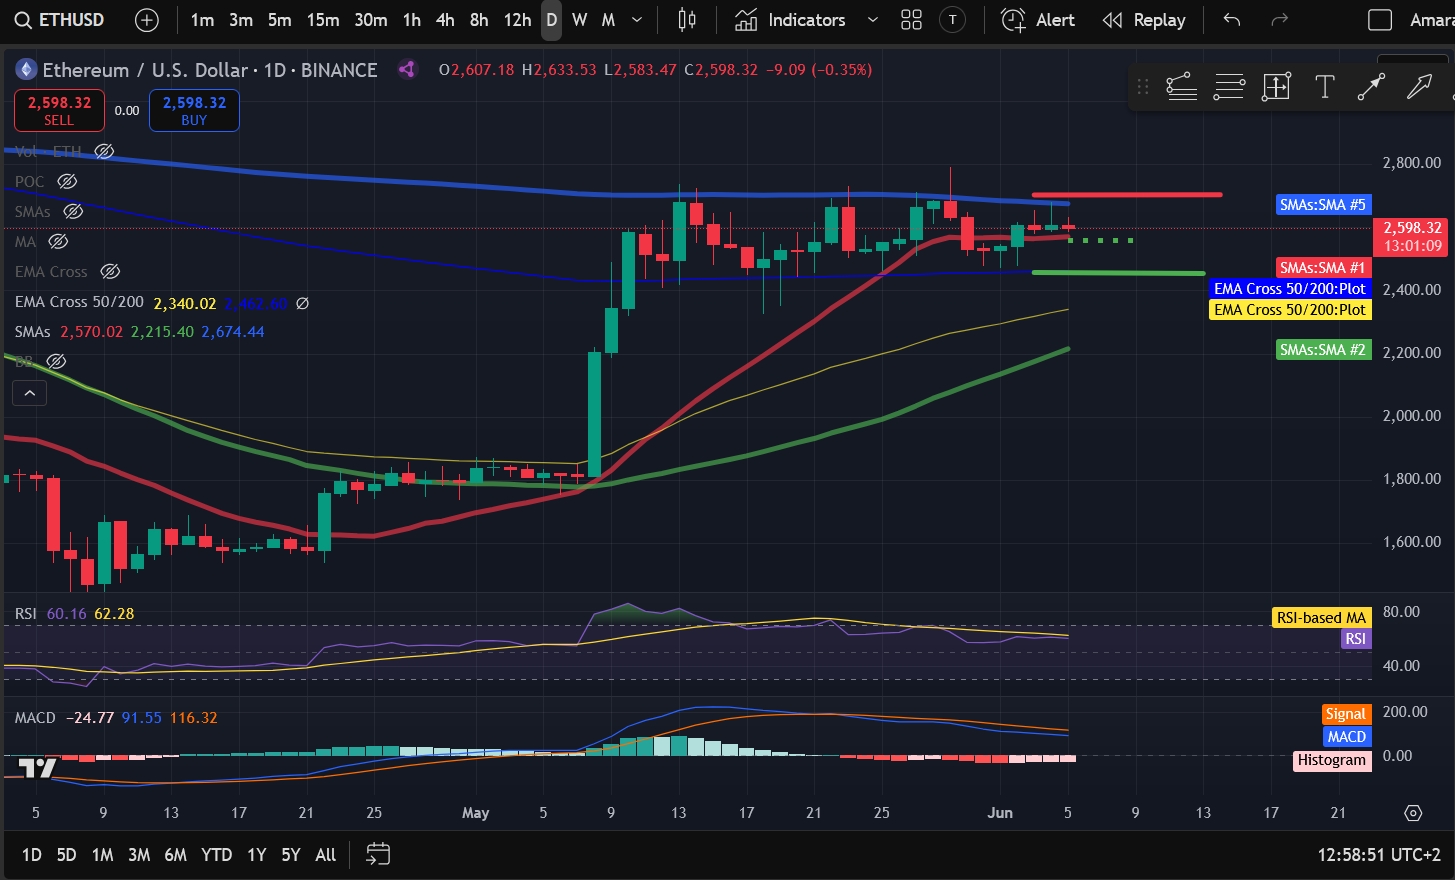Click the Alert clock icon
Image resolution: width=1455 pixels, height=880 pixels.
[x=1013, y=20]
